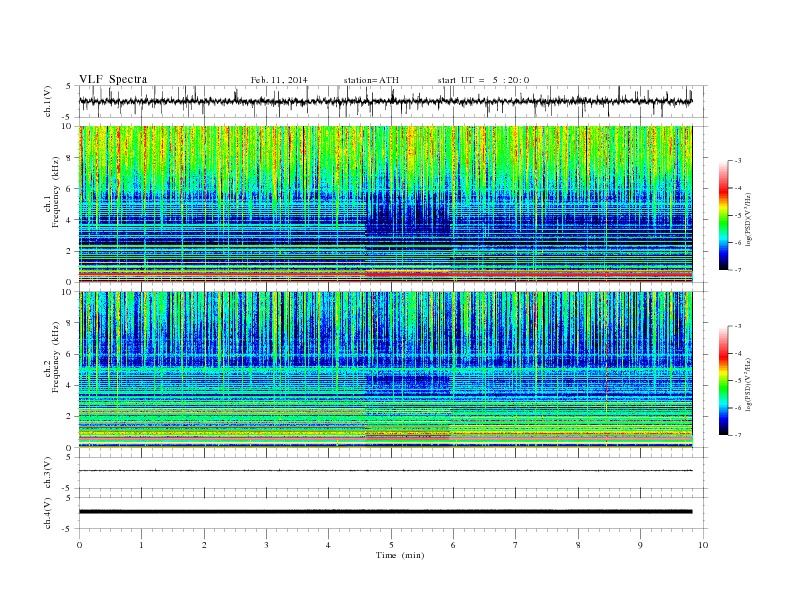
Task: Click the ch.1 spectrogram plot
Action: coord(386,204)
